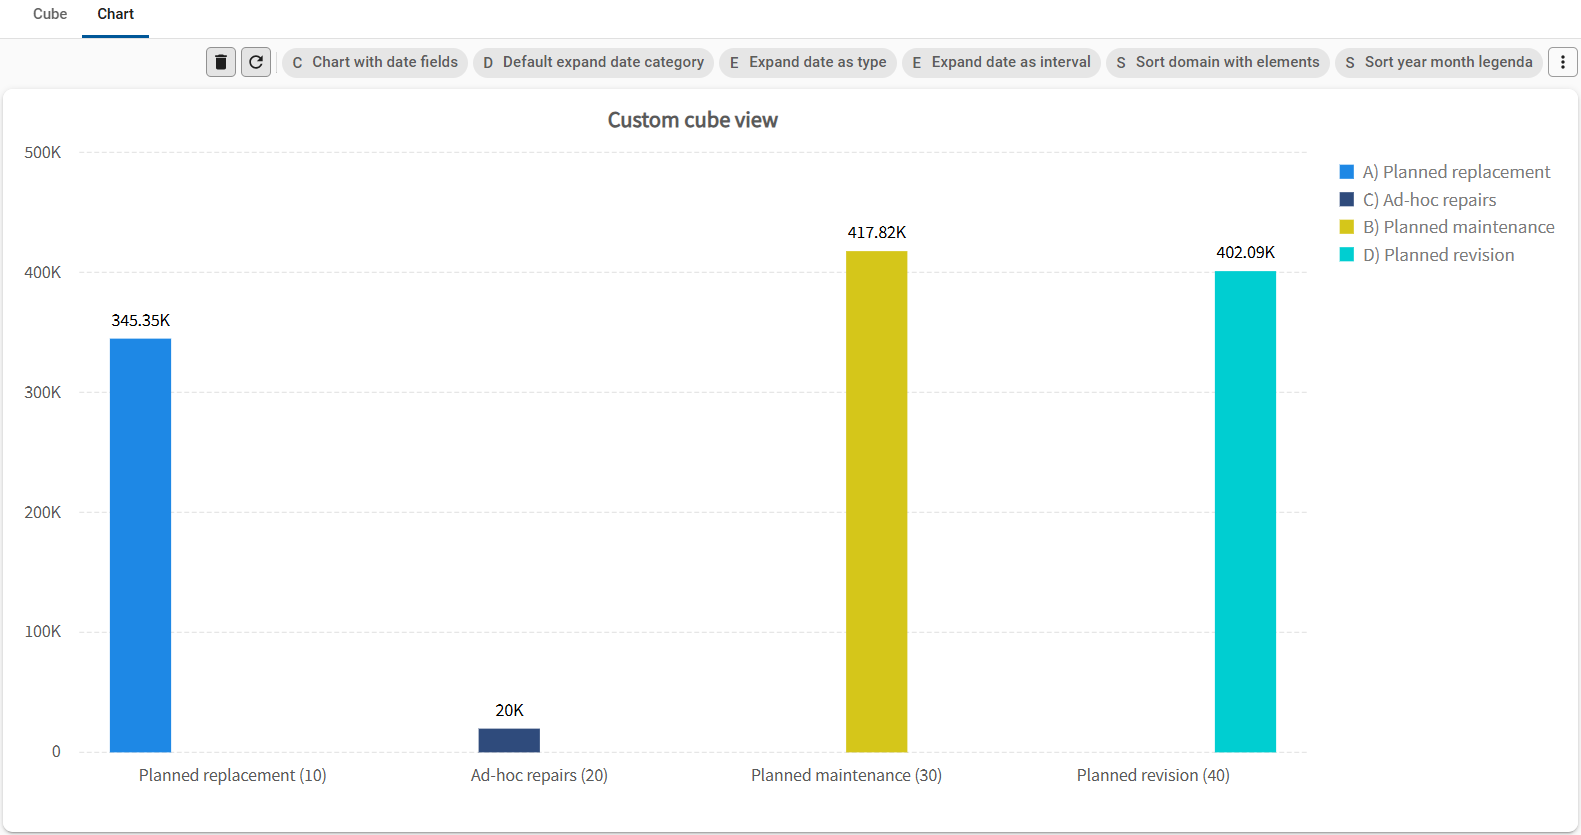Switch to the Cube tab
1581x835 pixels.
pos(50,14)
